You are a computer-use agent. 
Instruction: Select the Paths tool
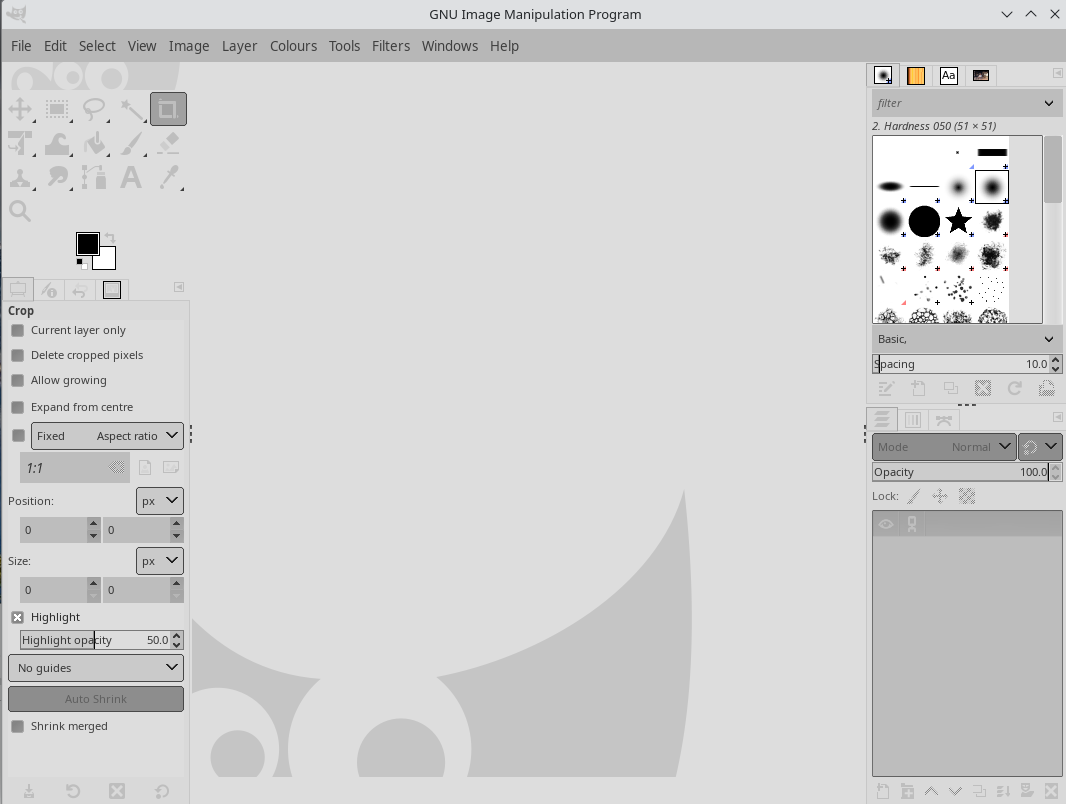94,178
